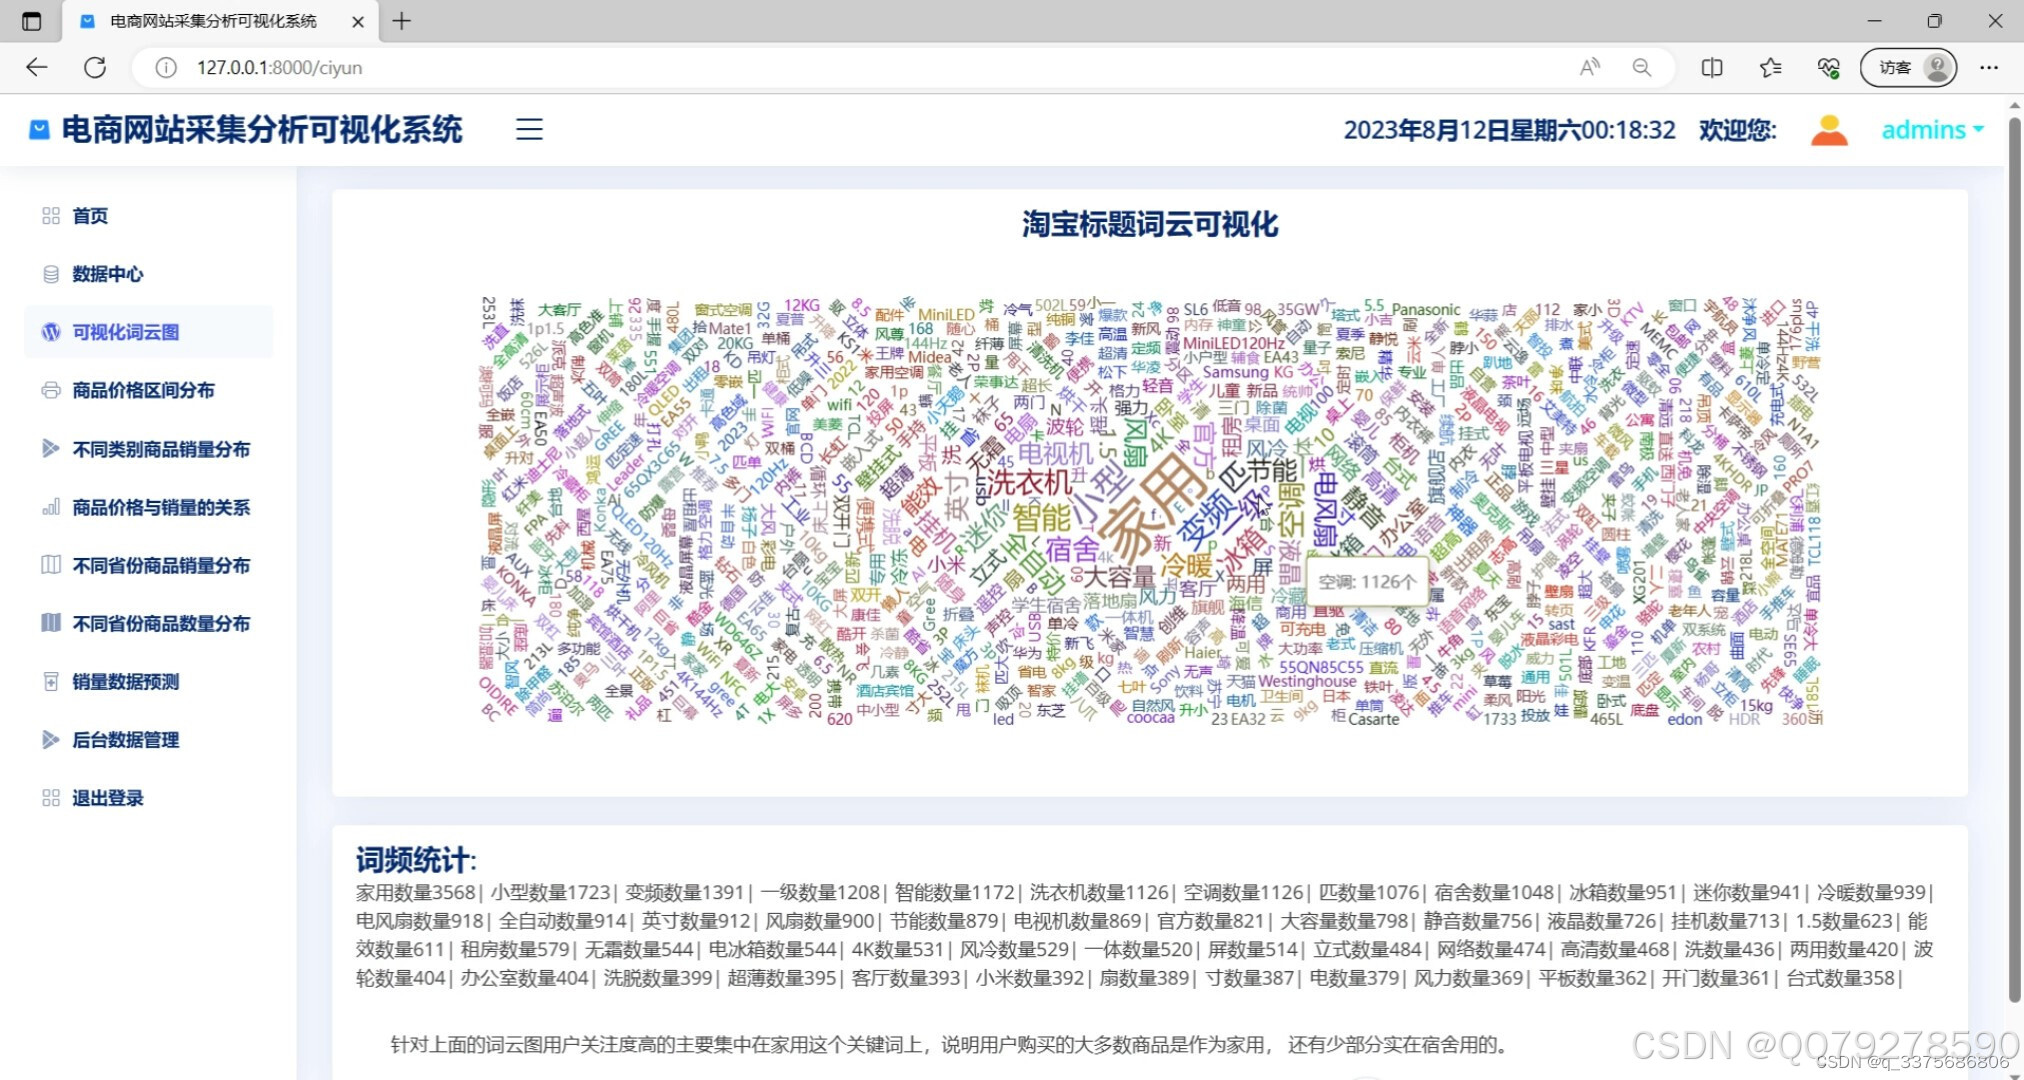Open browser split screen icon
Screen dimensions: 2024x1080
1711,67
